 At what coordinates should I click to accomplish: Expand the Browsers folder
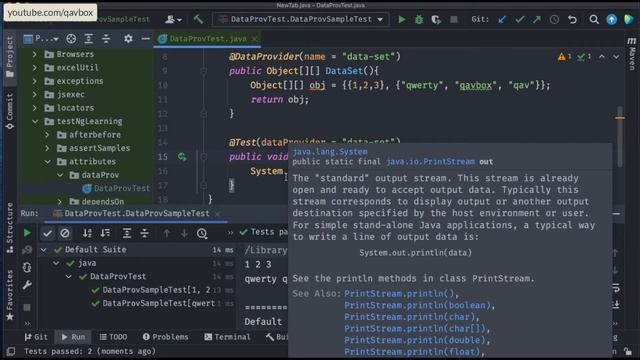click(x=35, y=54)
